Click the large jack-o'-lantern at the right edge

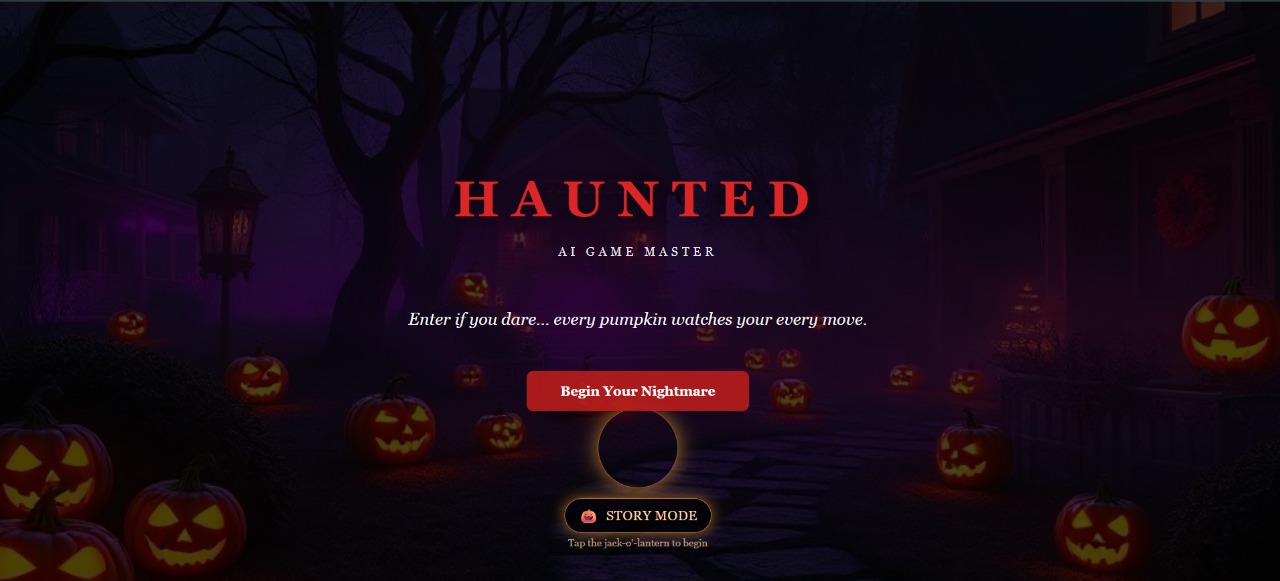(x=1232, y=328)
